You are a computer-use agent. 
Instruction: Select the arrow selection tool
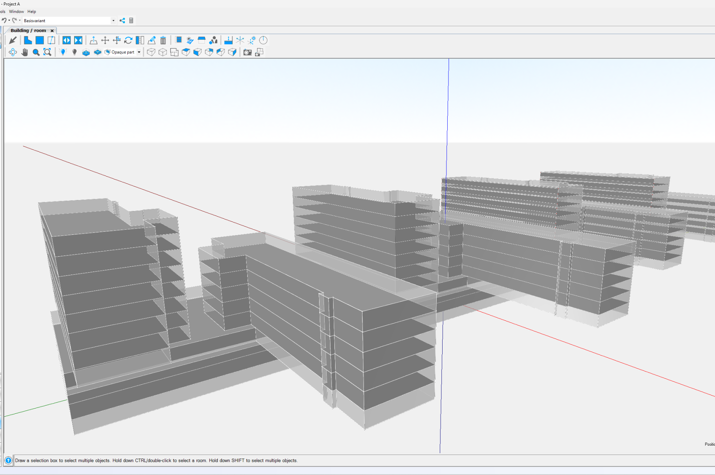click(12, 41)
